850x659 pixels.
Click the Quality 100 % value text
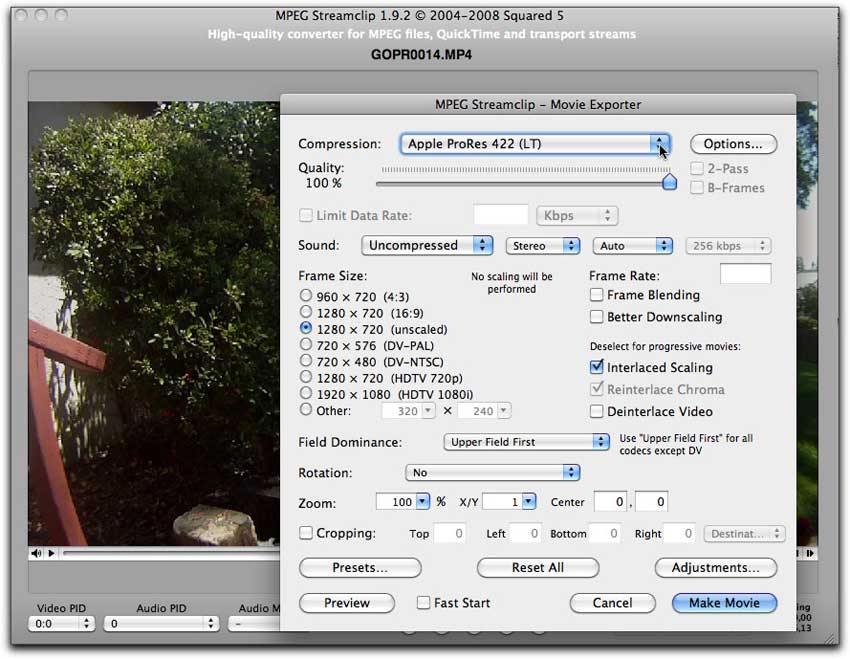324,183
